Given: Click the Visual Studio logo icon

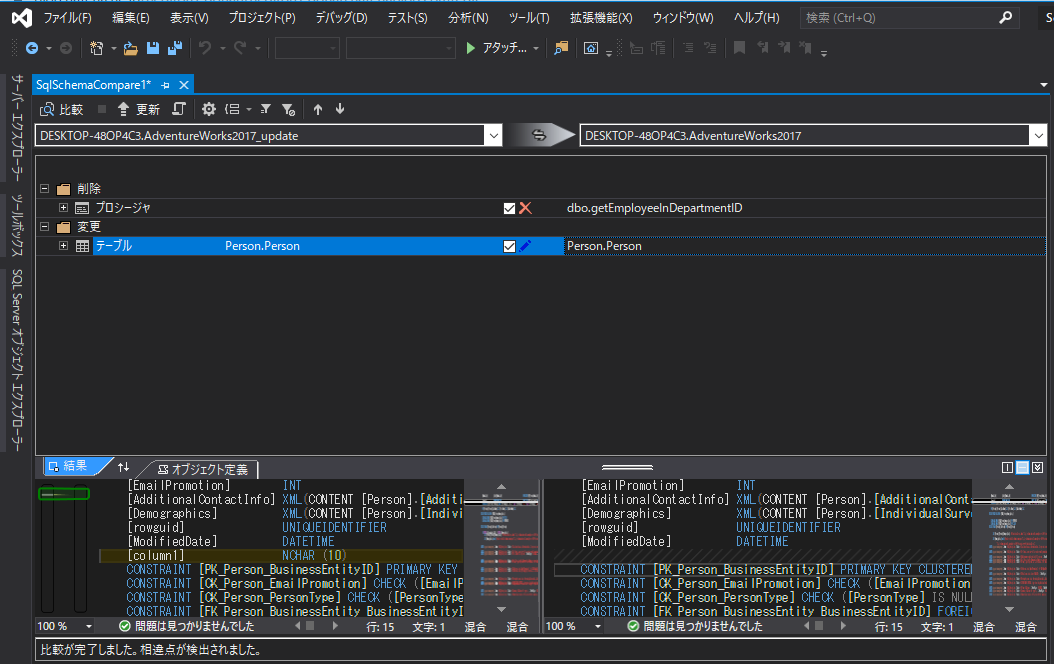Looking at the screenshot, I should point(22,18).
